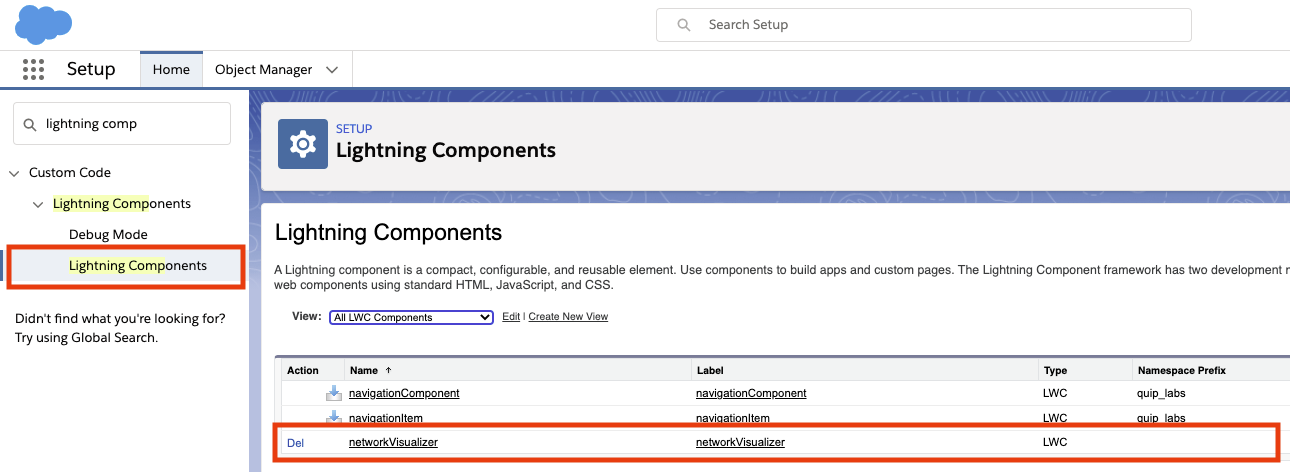The width and height of the screenshot is (1290, 472).
Task: Click the networkVisualizer label link
Action: (x=740, y=442)
